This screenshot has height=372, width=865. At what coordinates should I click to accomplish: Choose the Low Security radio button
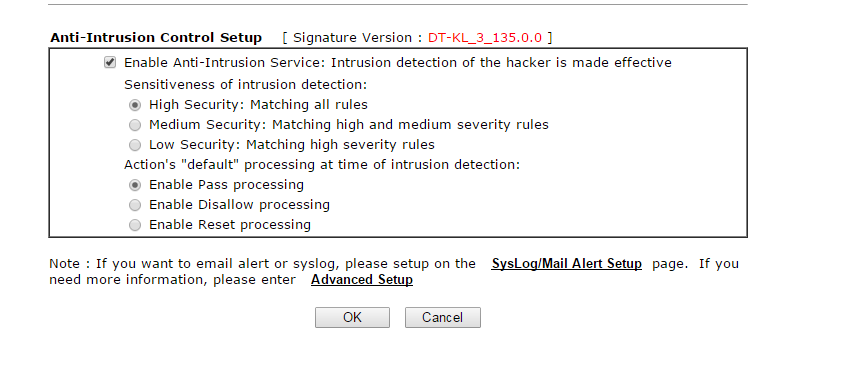pos(135,145)
